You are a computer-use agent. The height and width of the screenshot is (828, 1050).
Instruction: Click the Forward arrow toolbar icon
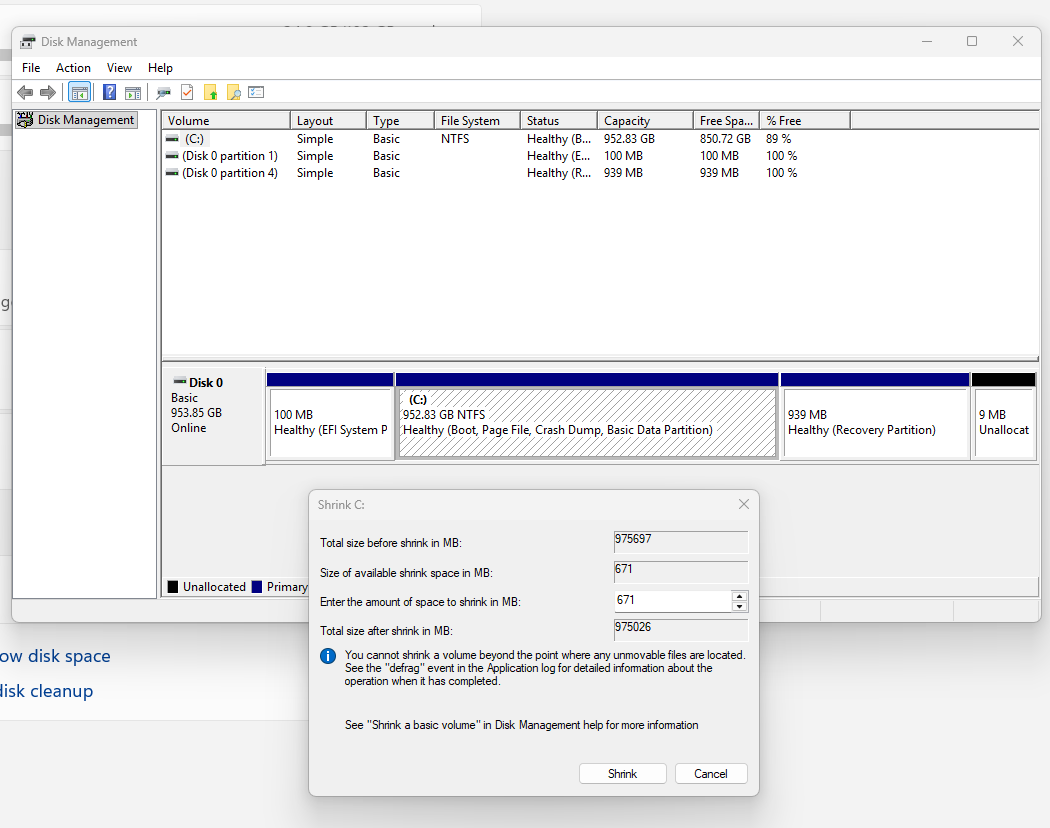48,92
